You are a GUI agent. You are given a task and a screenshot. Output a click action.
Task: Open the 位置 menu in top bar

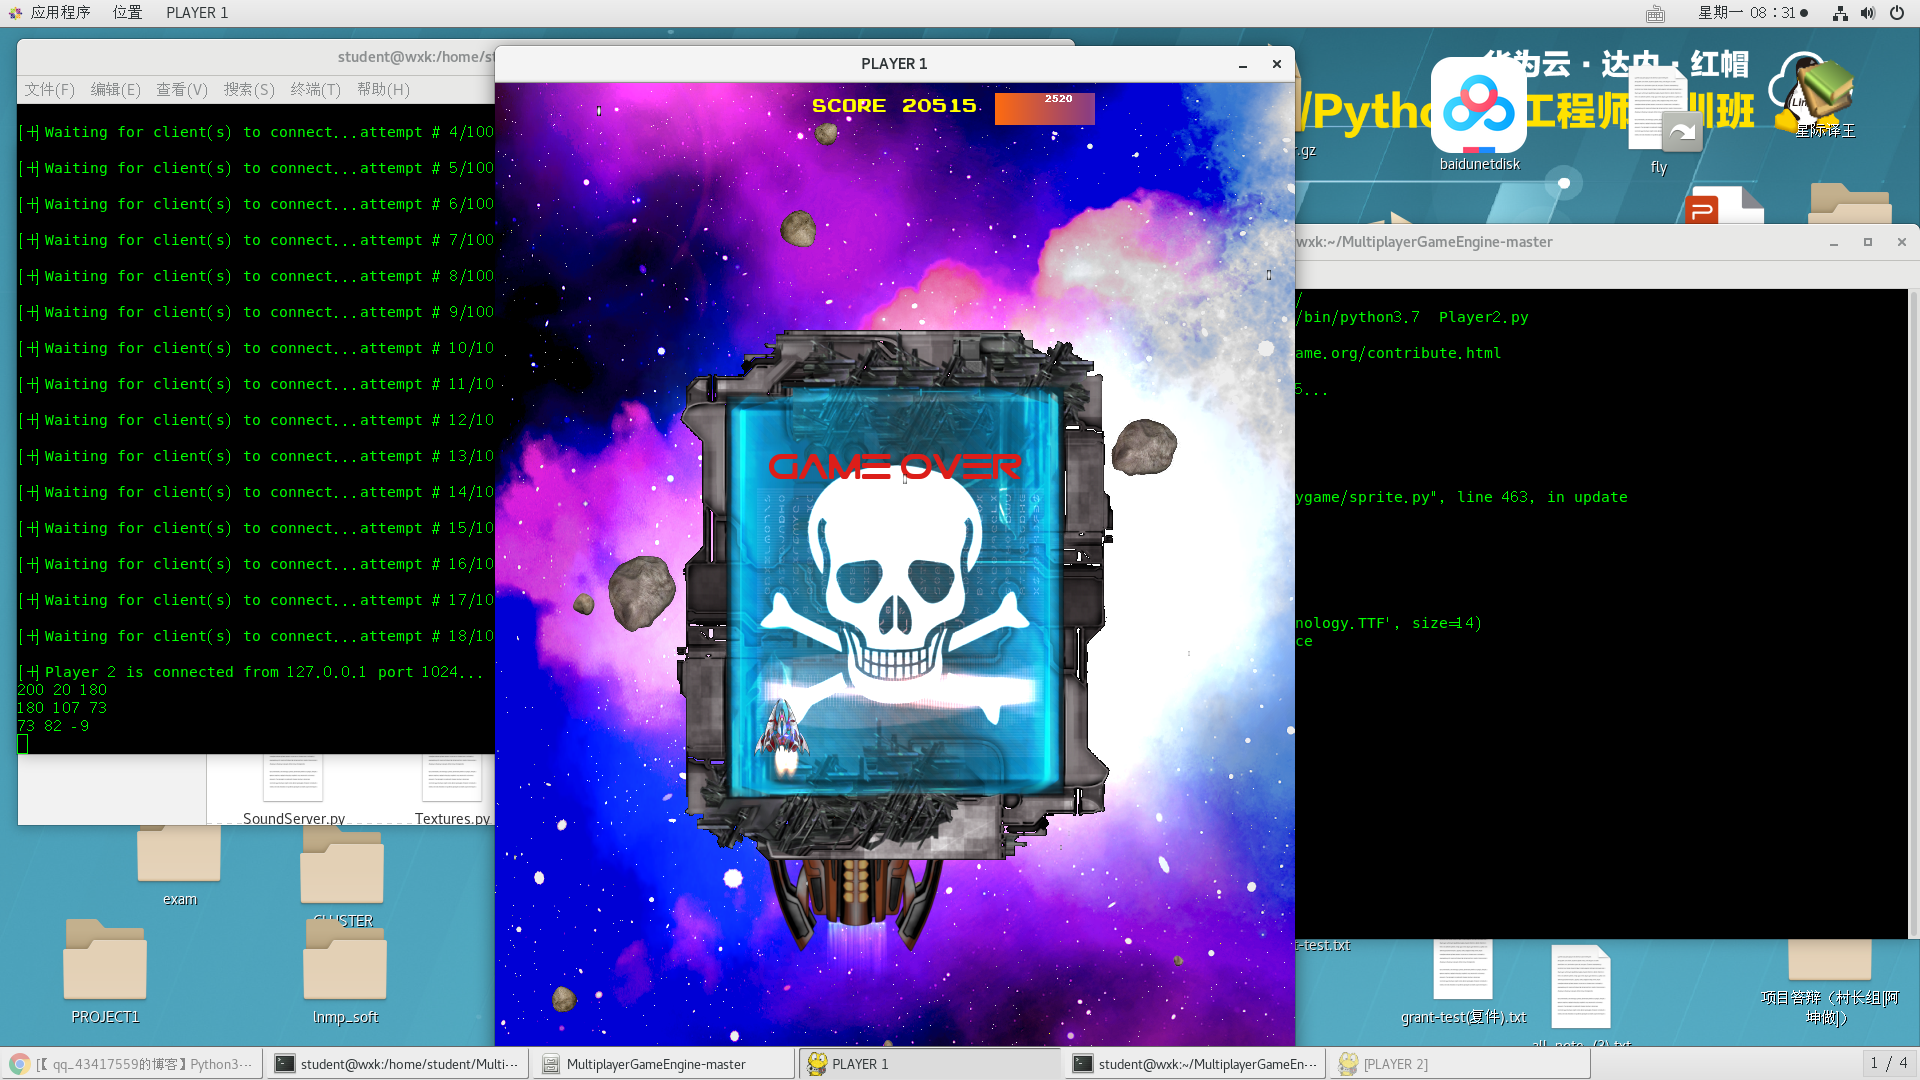[127, 13]
